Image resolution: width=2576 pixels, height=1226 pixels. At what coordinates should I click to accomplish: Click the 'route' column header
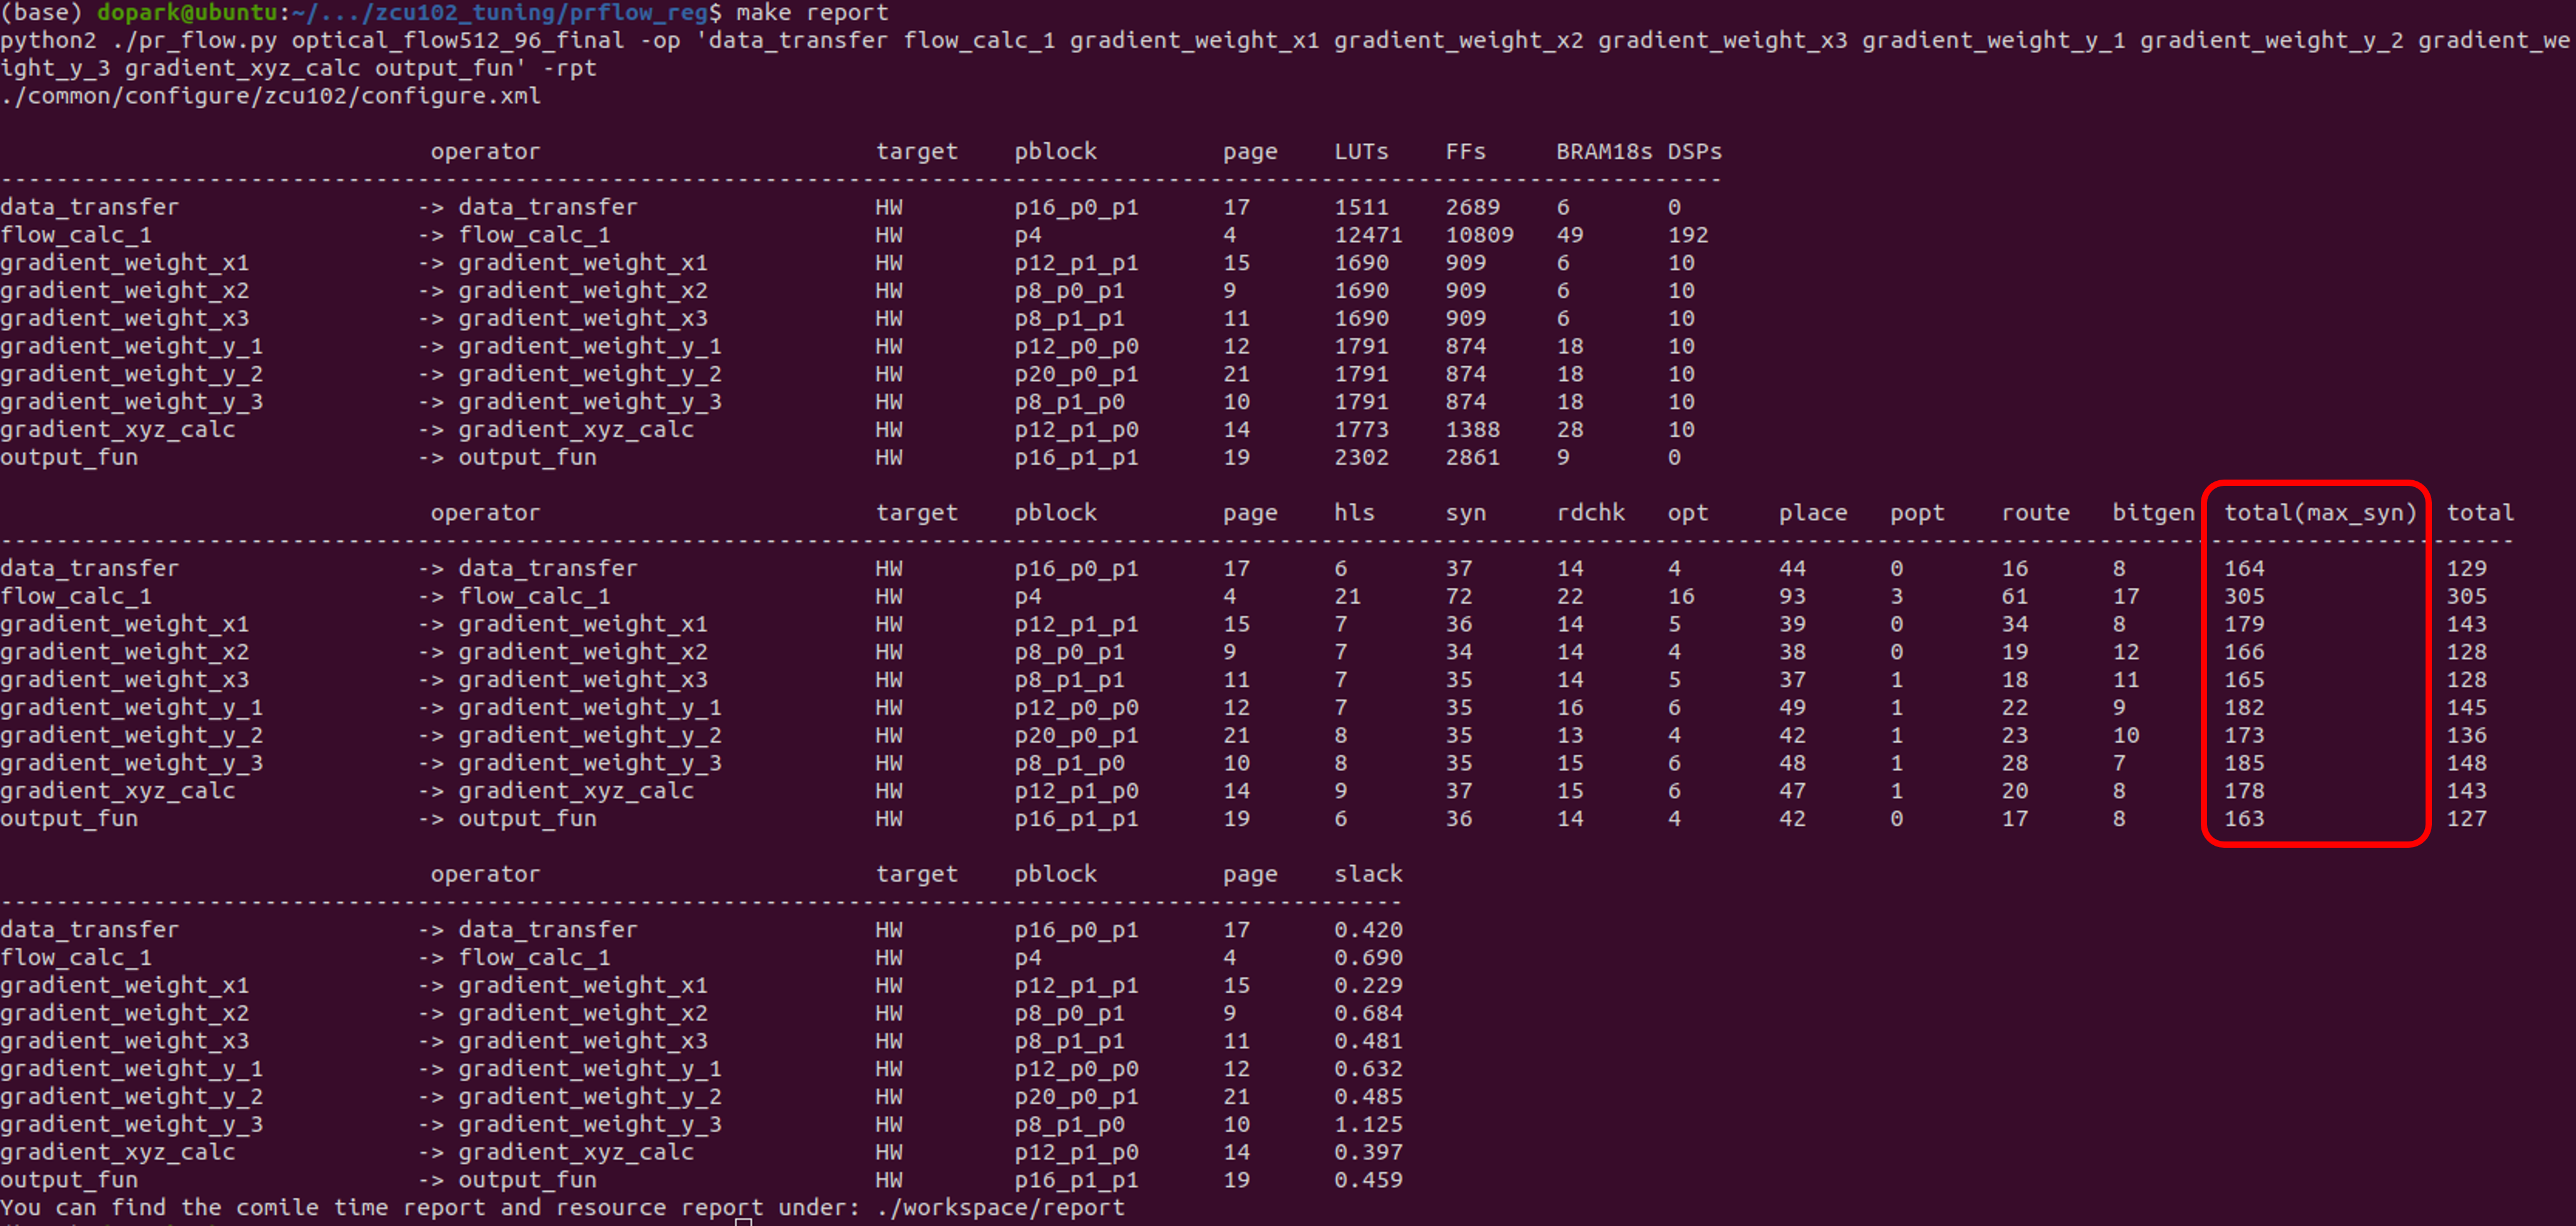(x=2035, y=513)
